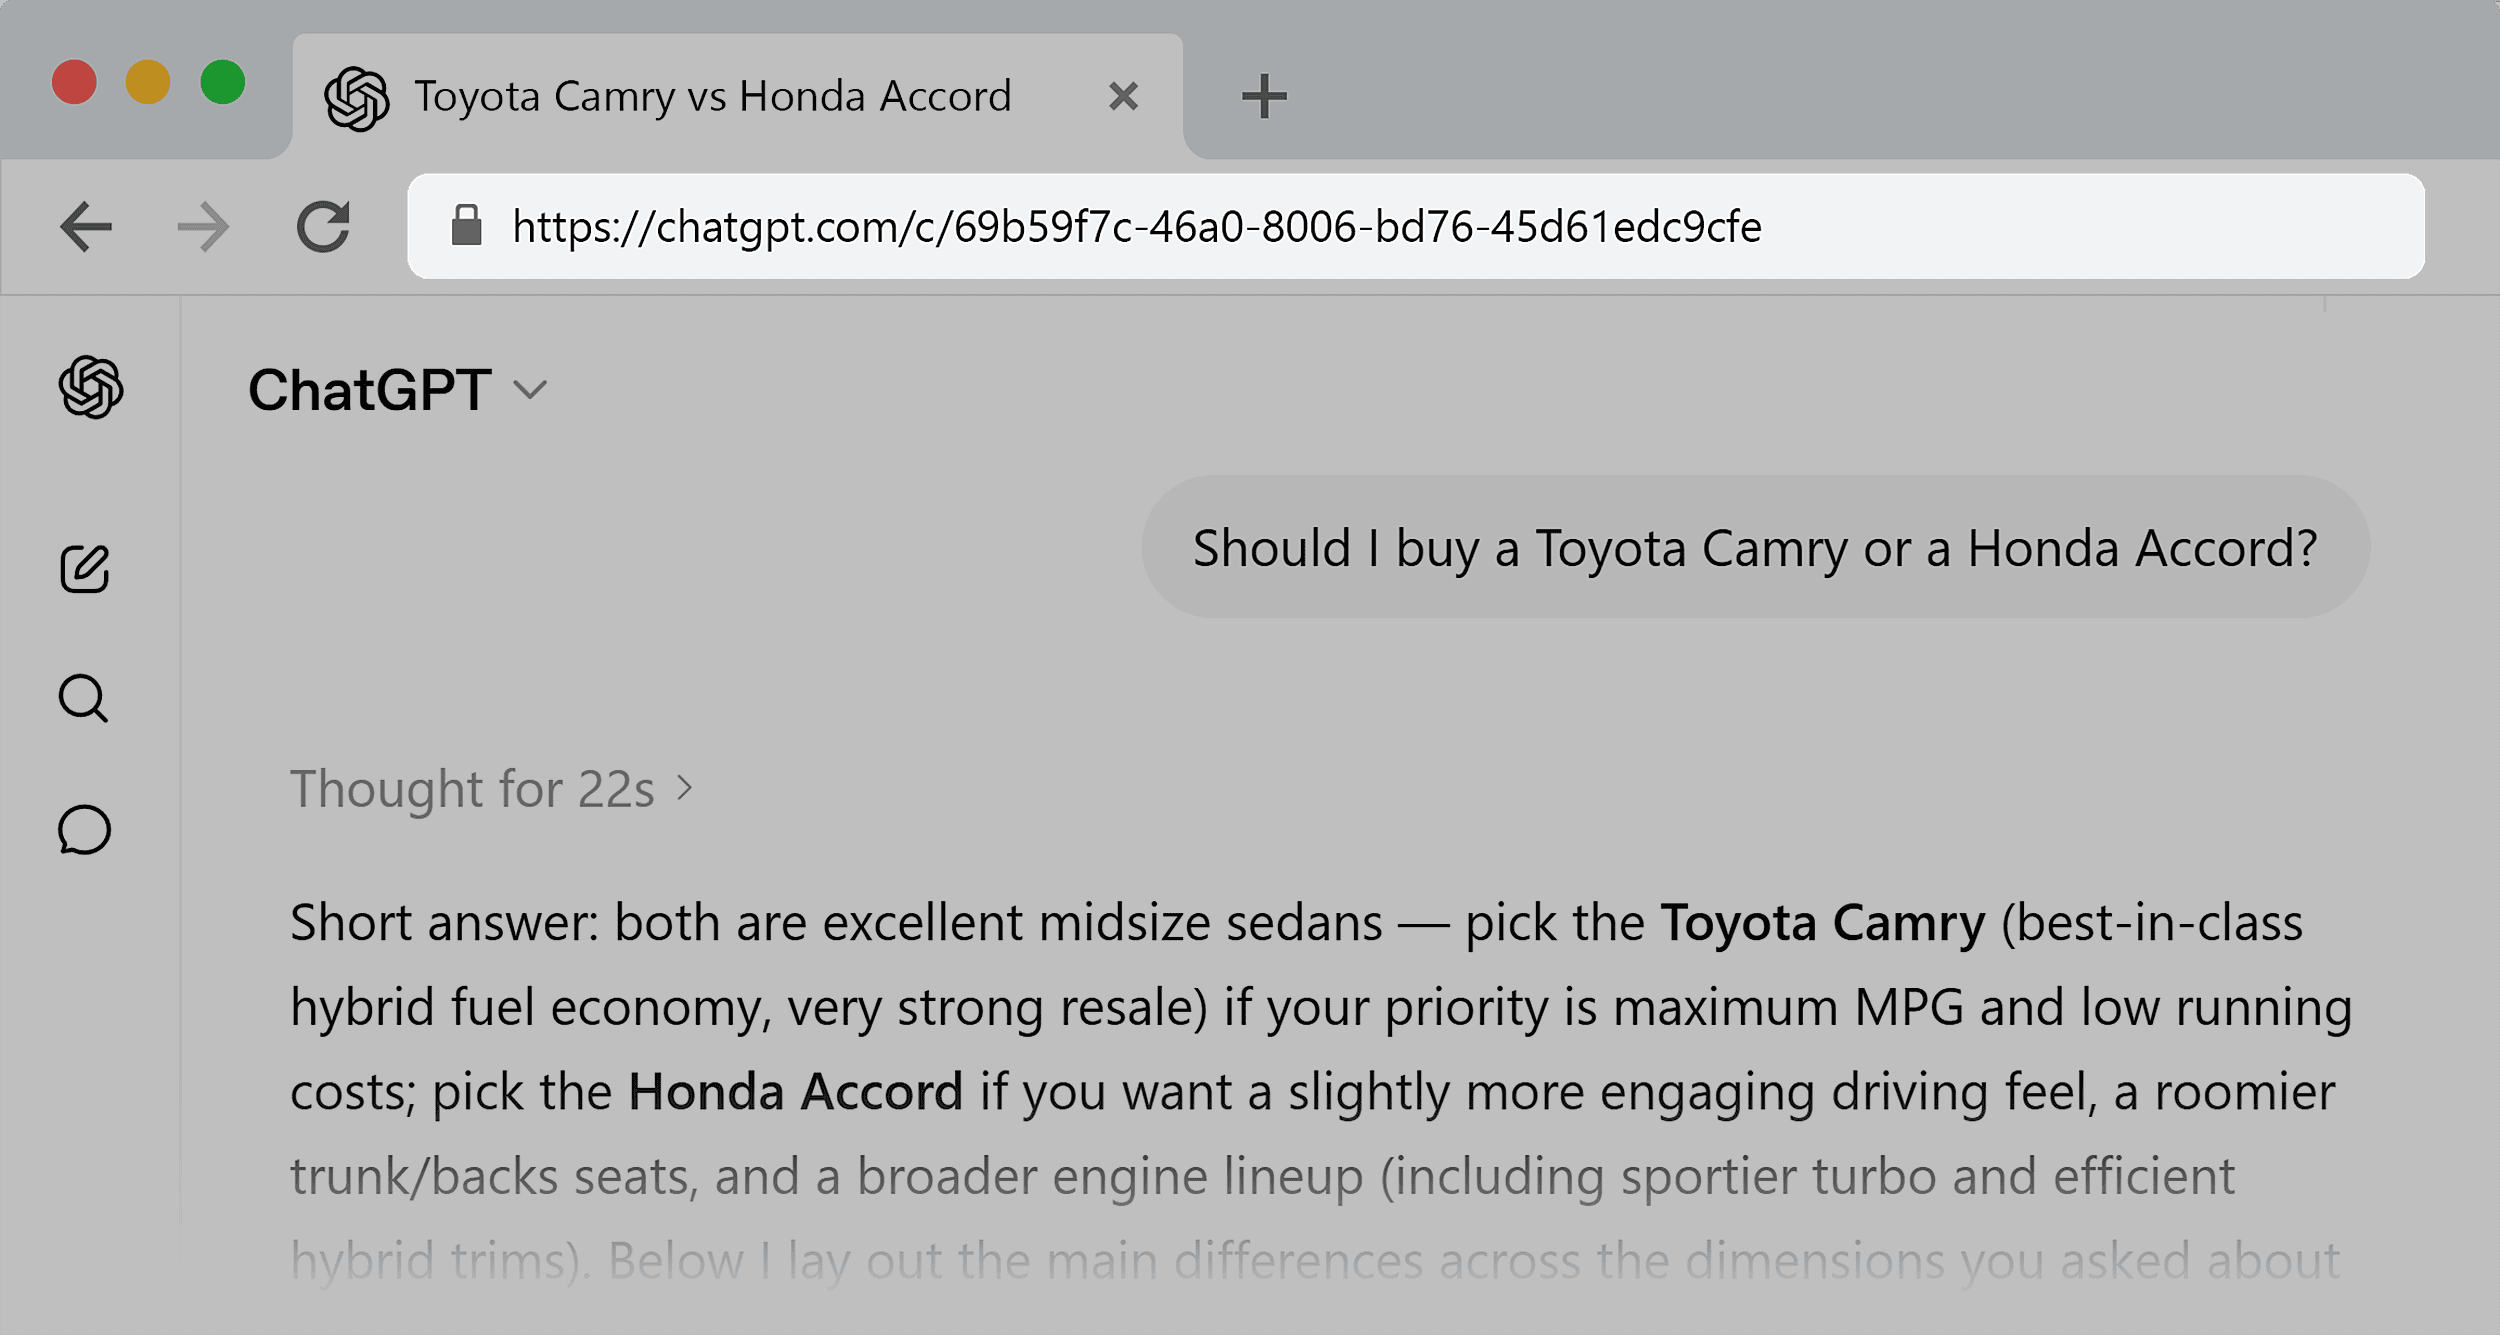This screenshot has height=1335, width=2500.
Task: Open the ChatGPT model selector dropdown
Action: point(398,389)
